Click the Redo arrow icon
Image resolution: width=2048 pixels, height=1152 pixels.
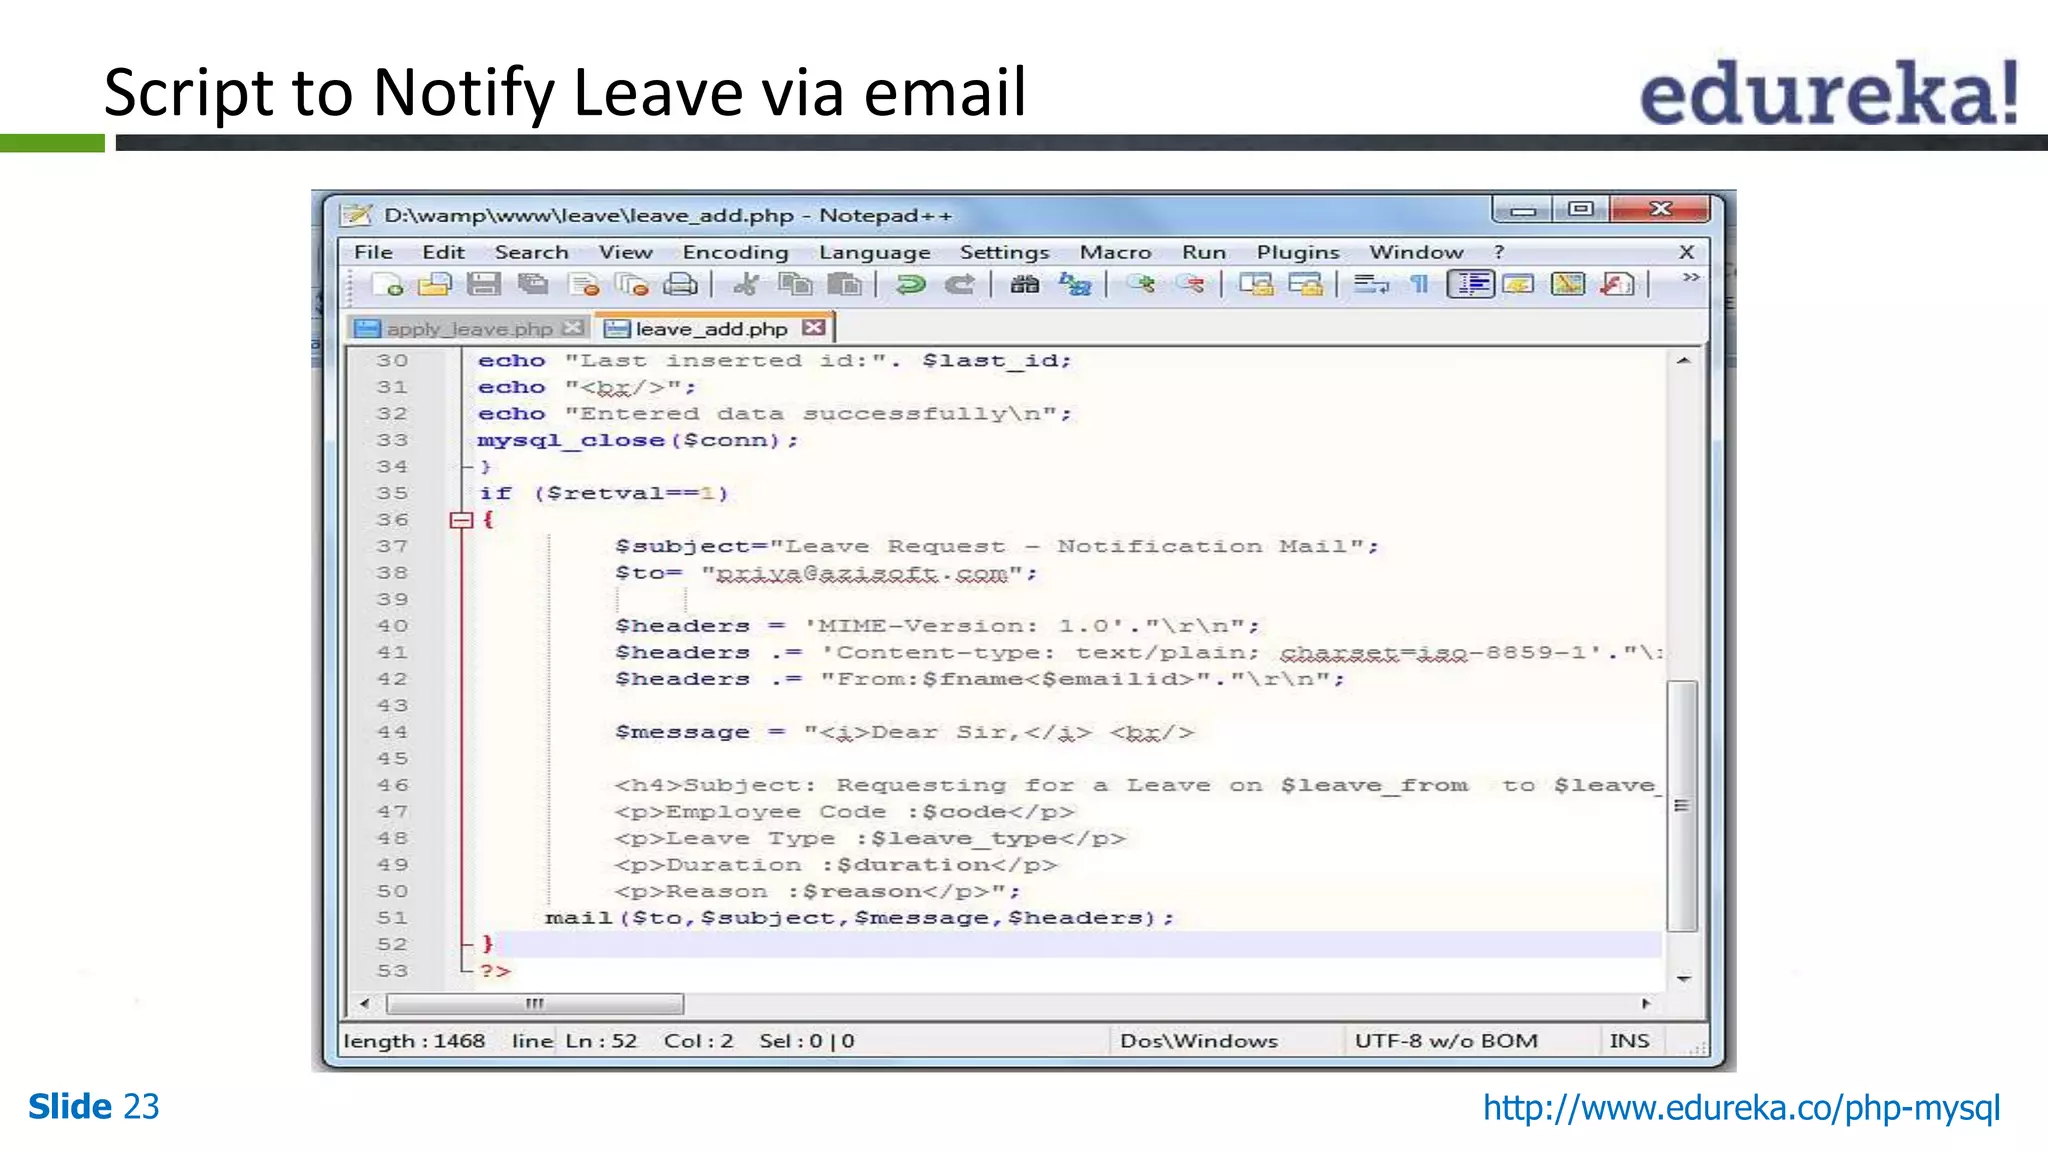pyautogui.click(x=959, y=285)
